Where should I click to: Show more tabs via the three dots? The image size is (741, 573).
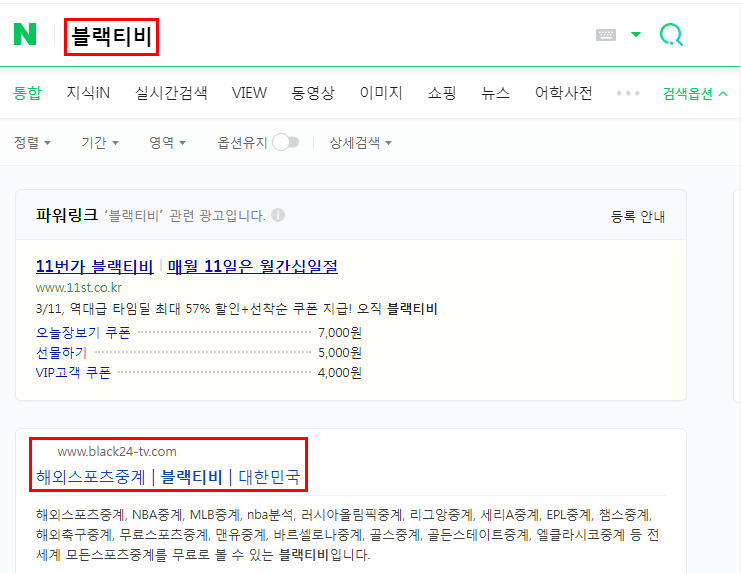click(628, 93)
